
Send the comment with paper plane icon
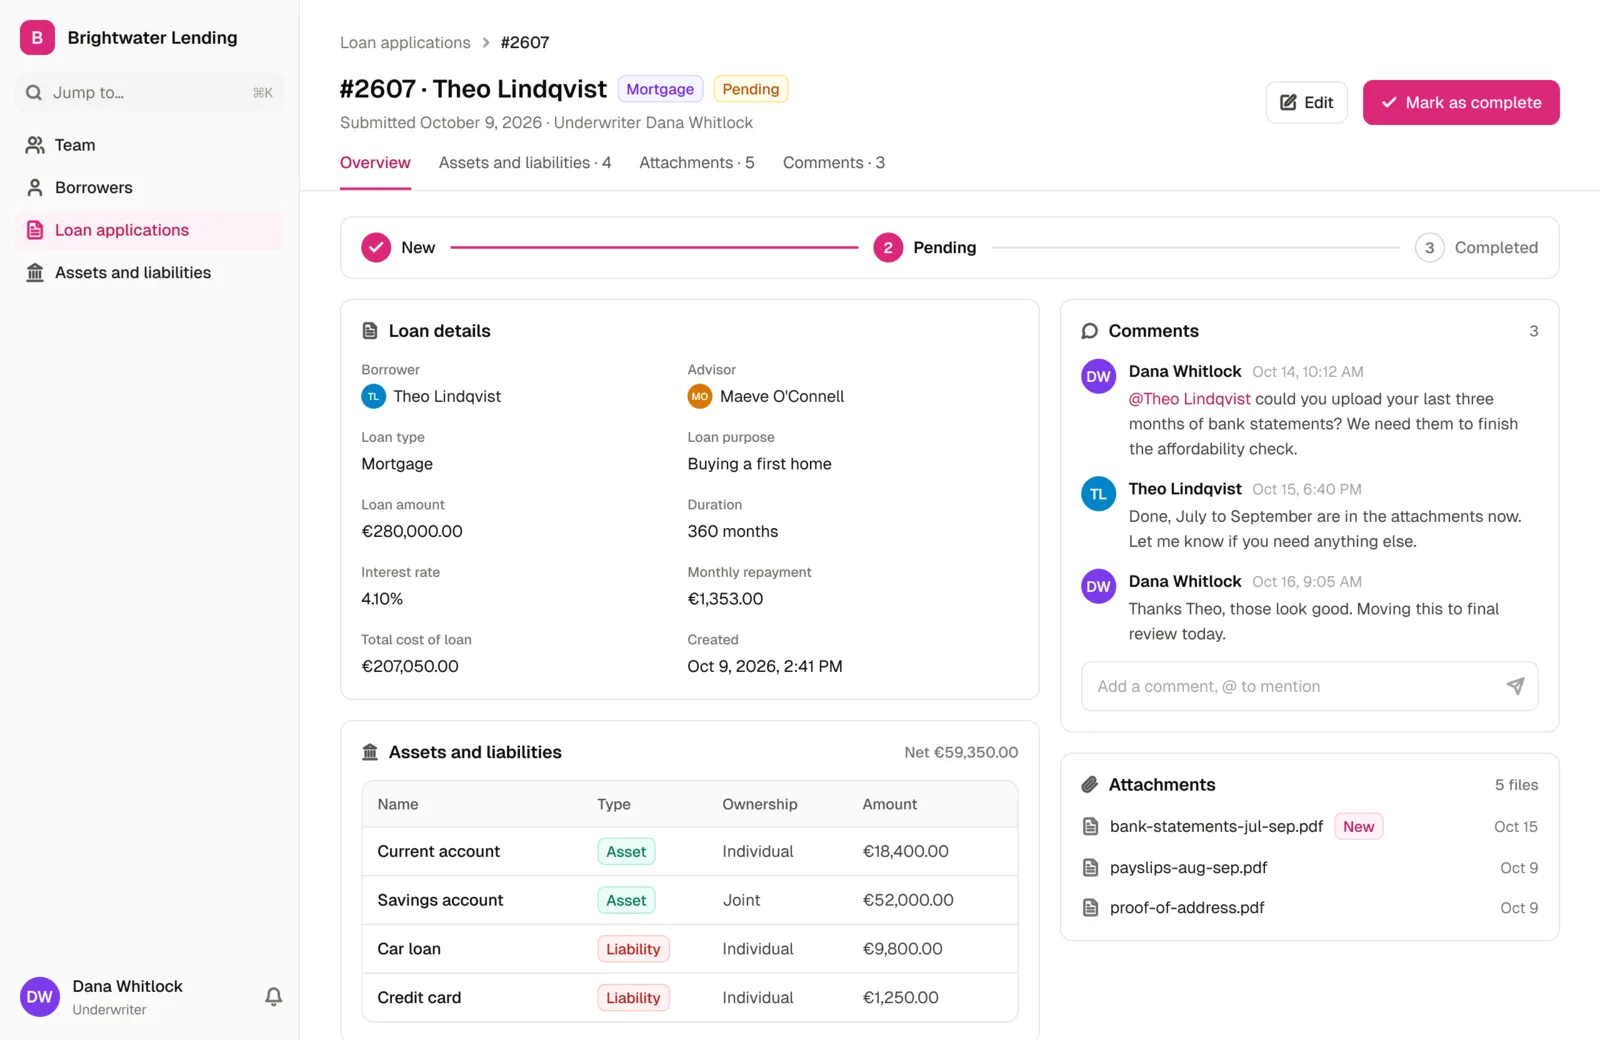[1515, 686]
